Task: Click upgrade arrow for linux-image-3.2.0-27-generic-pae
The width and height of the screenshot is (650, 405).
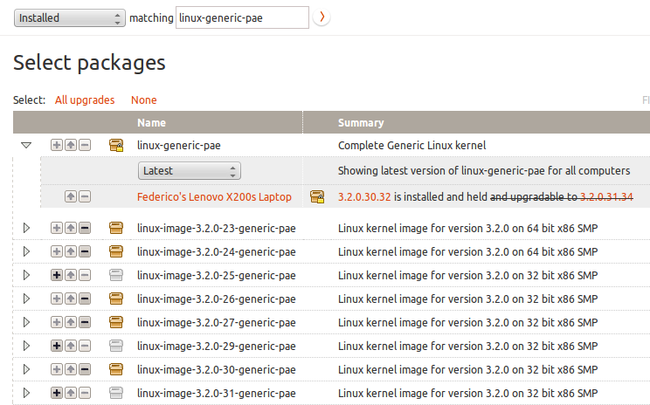Action: coord(71,322)
